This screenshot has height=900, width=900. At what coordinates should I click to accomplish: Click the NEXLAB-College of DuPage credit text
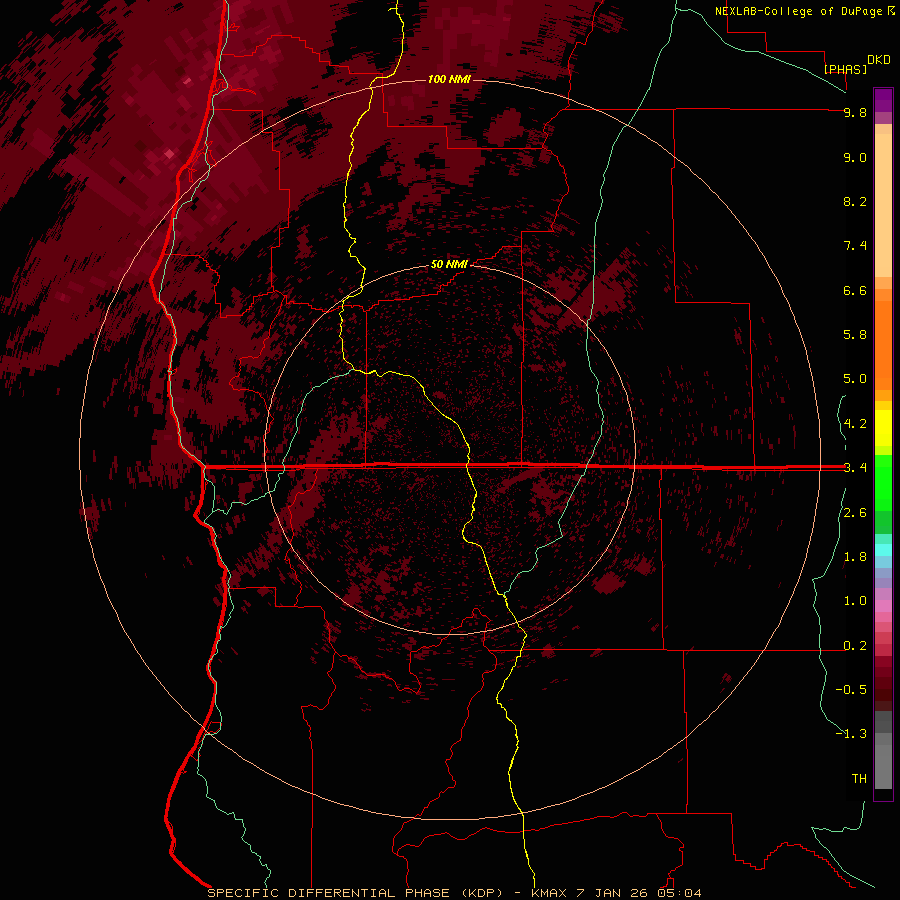pyautogui.click(x=800, y=11)
